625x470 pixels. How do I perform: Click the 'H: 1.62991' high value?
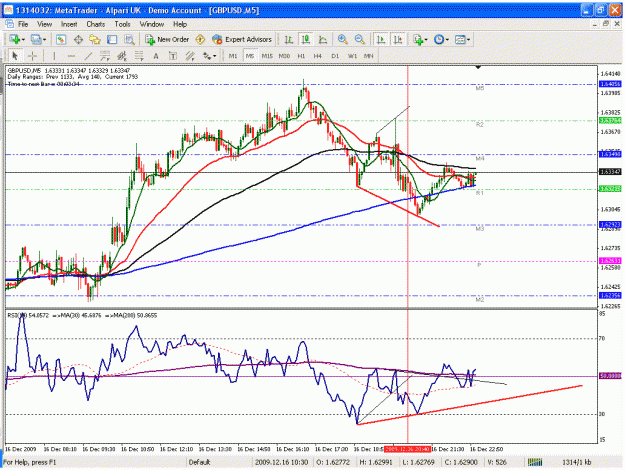(376, 462)
